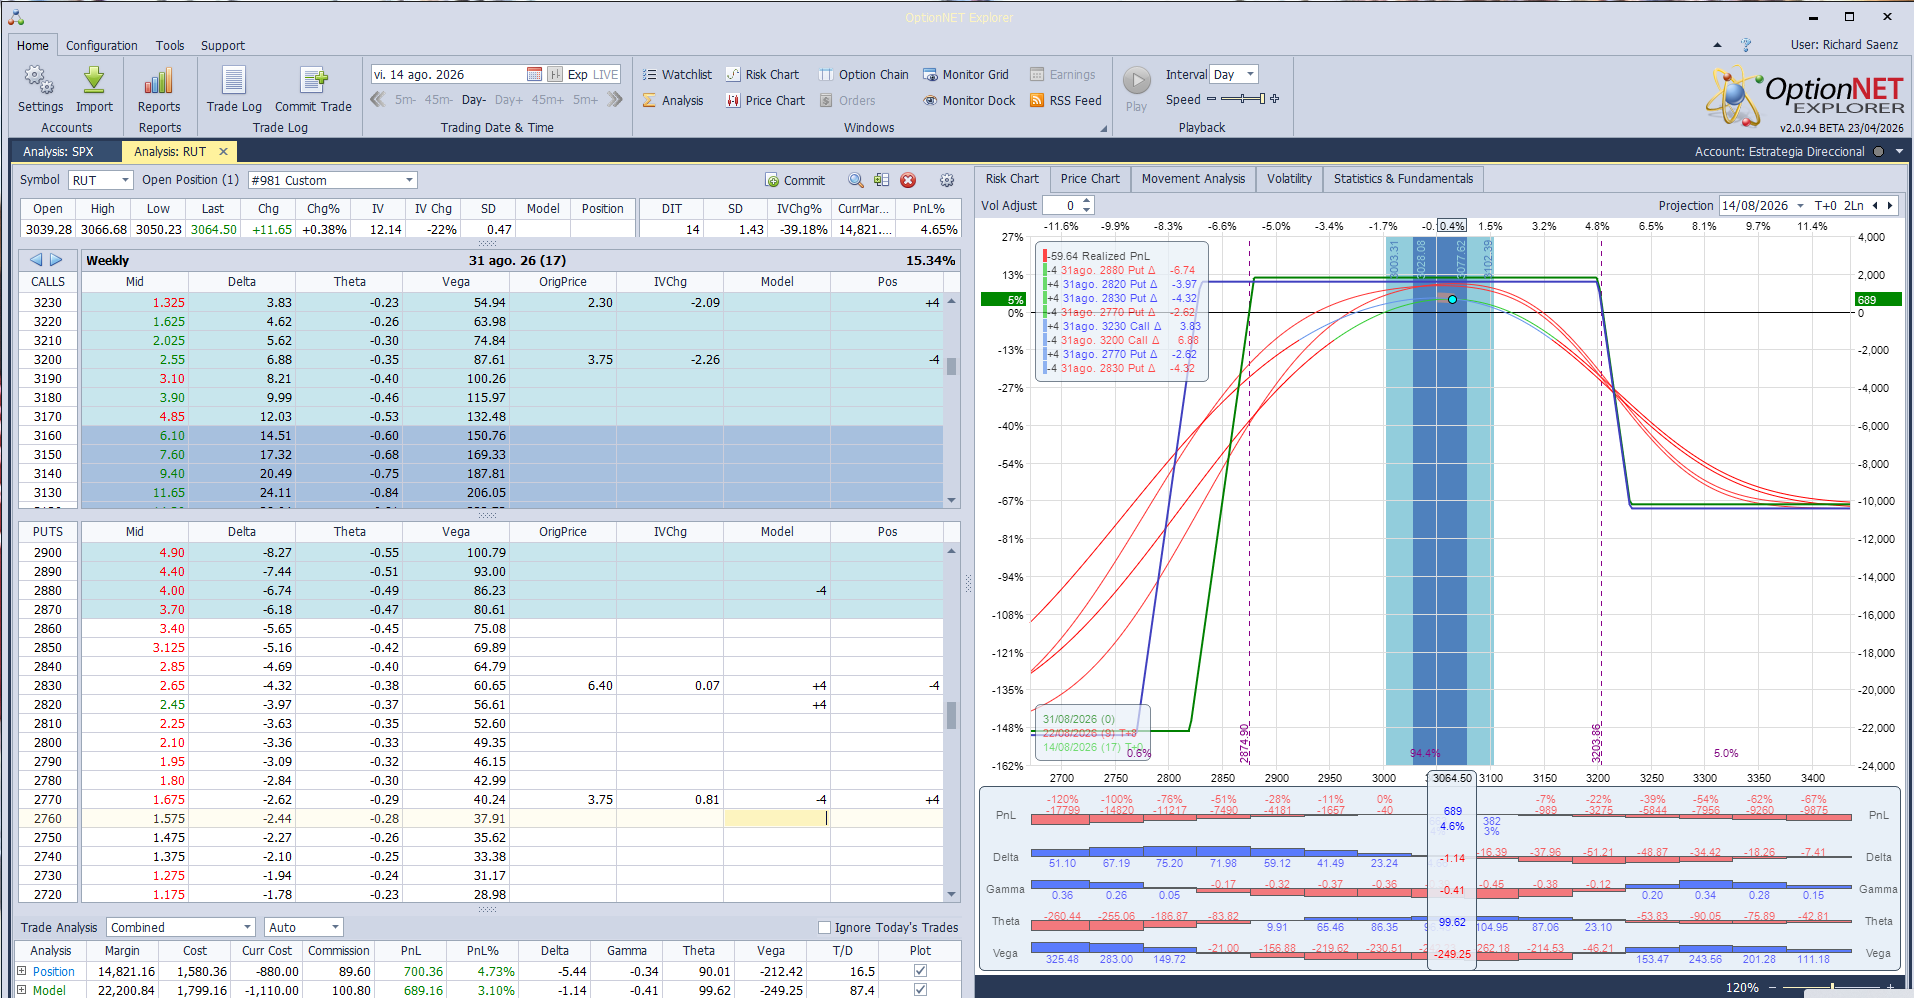Toggle the 2Ln projection lines option
Viewport: 1914px width, 998px height.
(x=1853, y=205)
